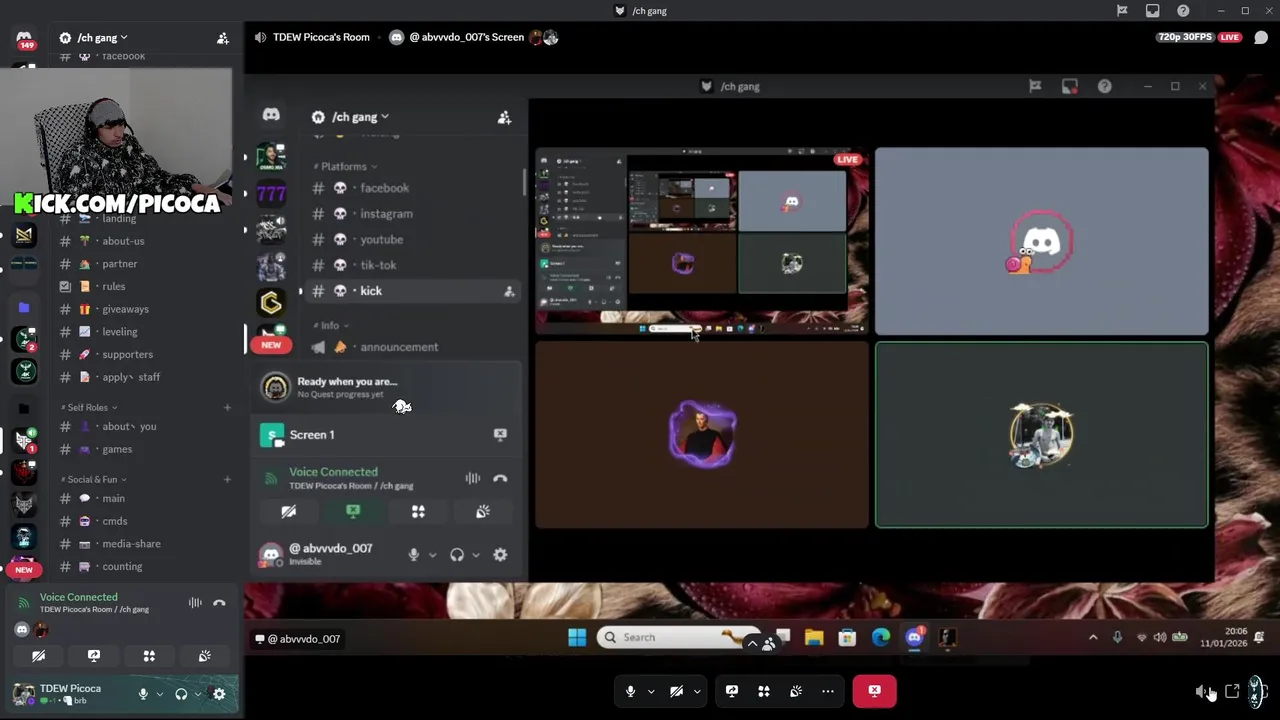This screenshot has width=1280, height=720.
Task: Click the red NEW badge in server list
Action: 24,570
